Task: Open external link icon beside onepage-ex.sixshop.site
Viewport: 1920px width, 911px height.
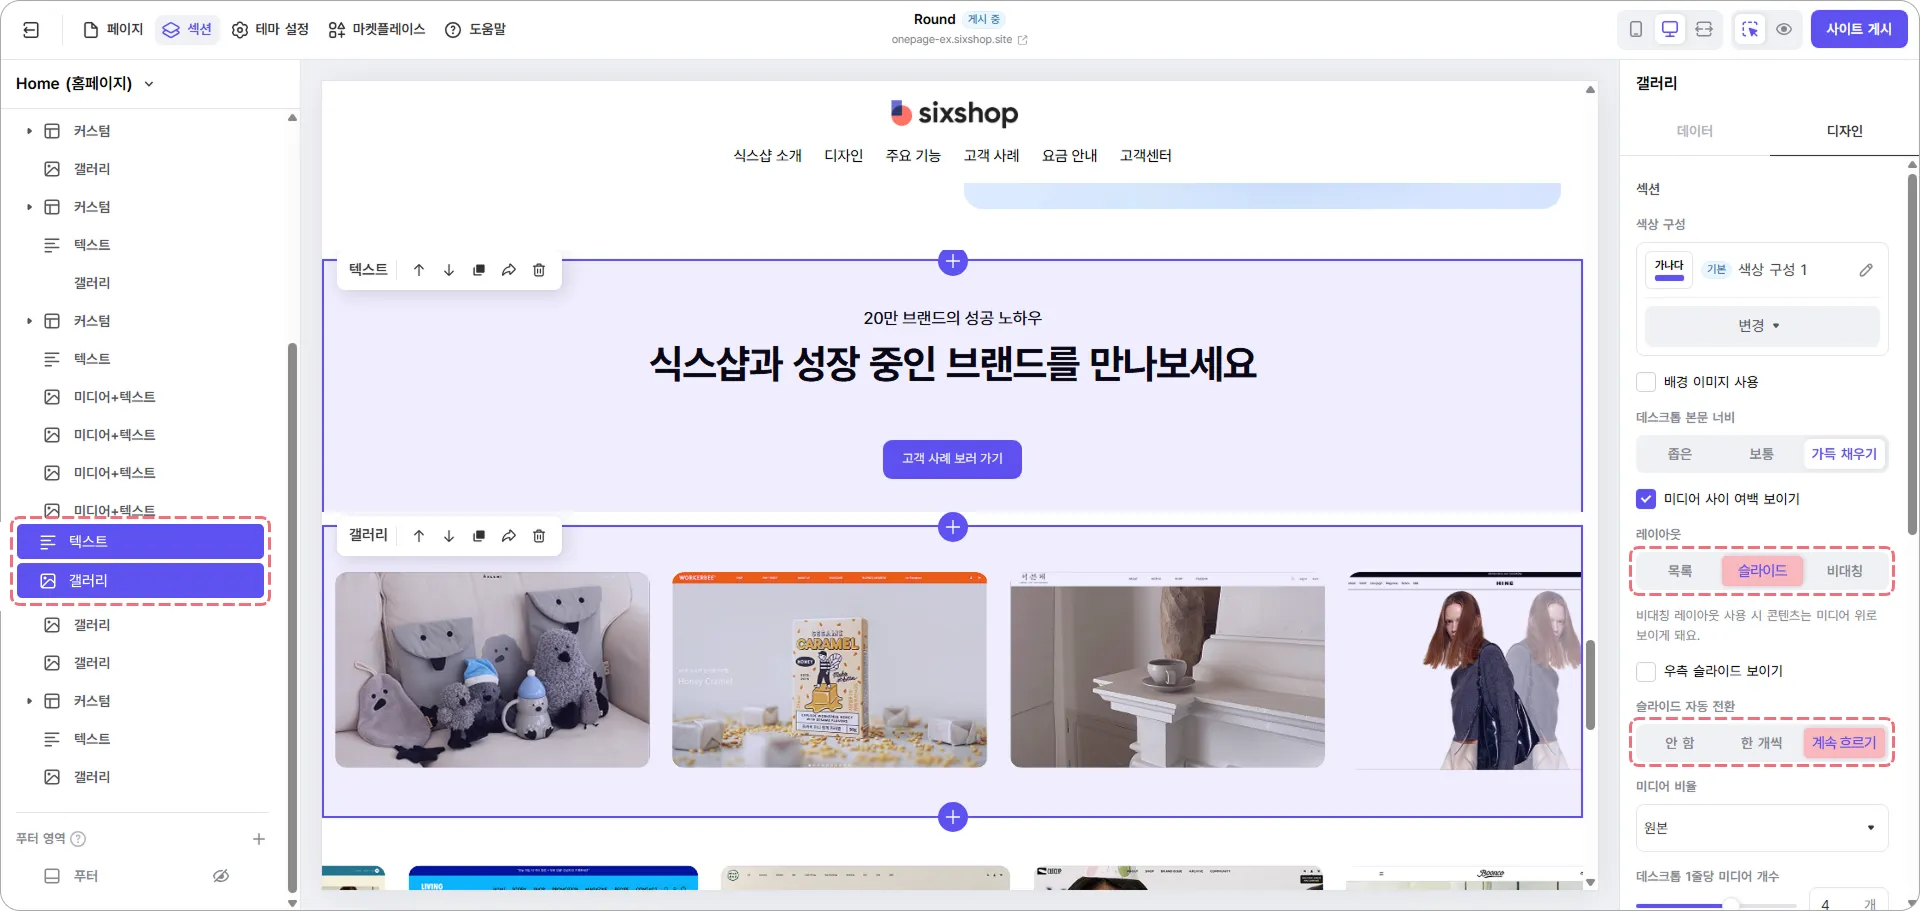Action: click(x=1023, y=40)
